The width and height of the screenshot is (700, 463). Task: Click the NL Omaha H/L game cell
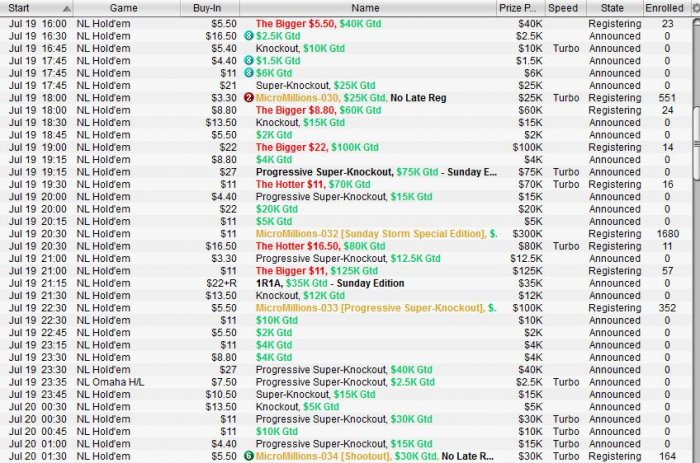(x=110, y=382)
